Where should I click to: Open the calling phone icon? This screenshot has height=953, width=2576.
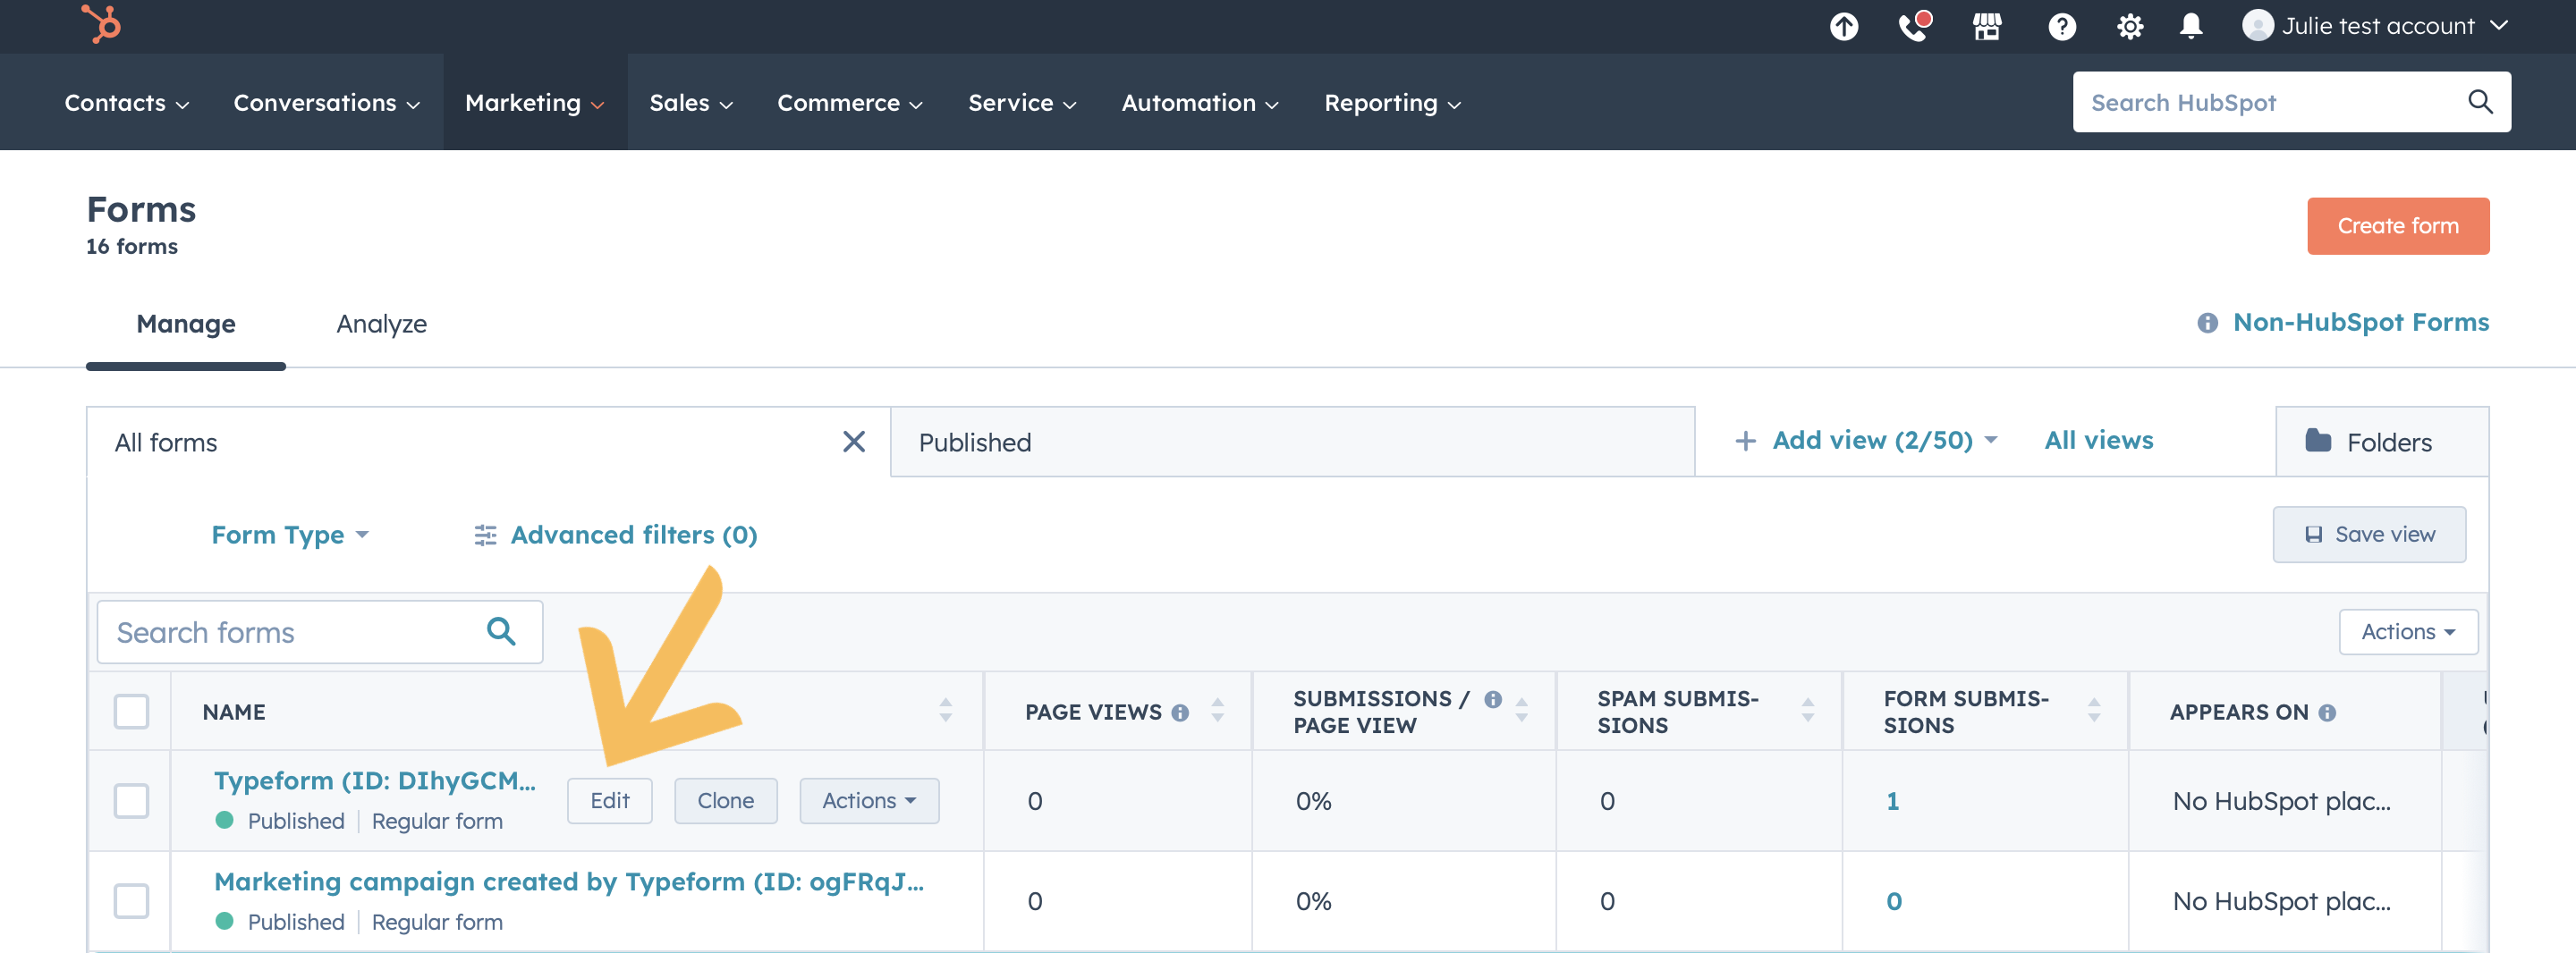(1914, 26)
